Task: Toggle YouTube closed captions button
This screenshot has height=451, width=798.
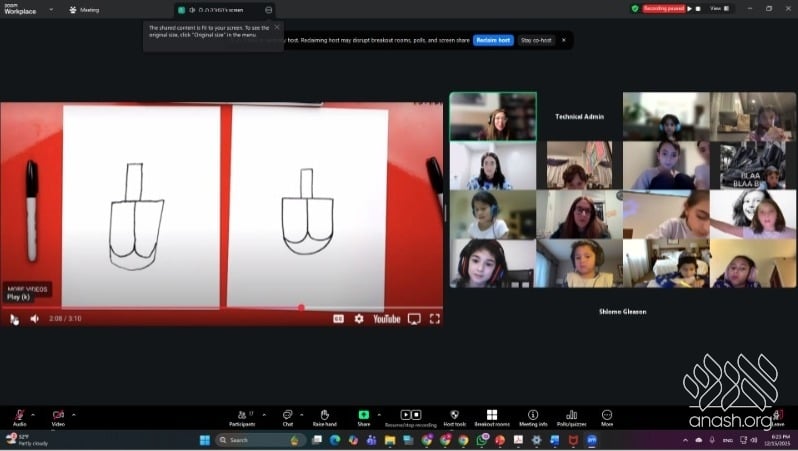Action: (338, 319)
